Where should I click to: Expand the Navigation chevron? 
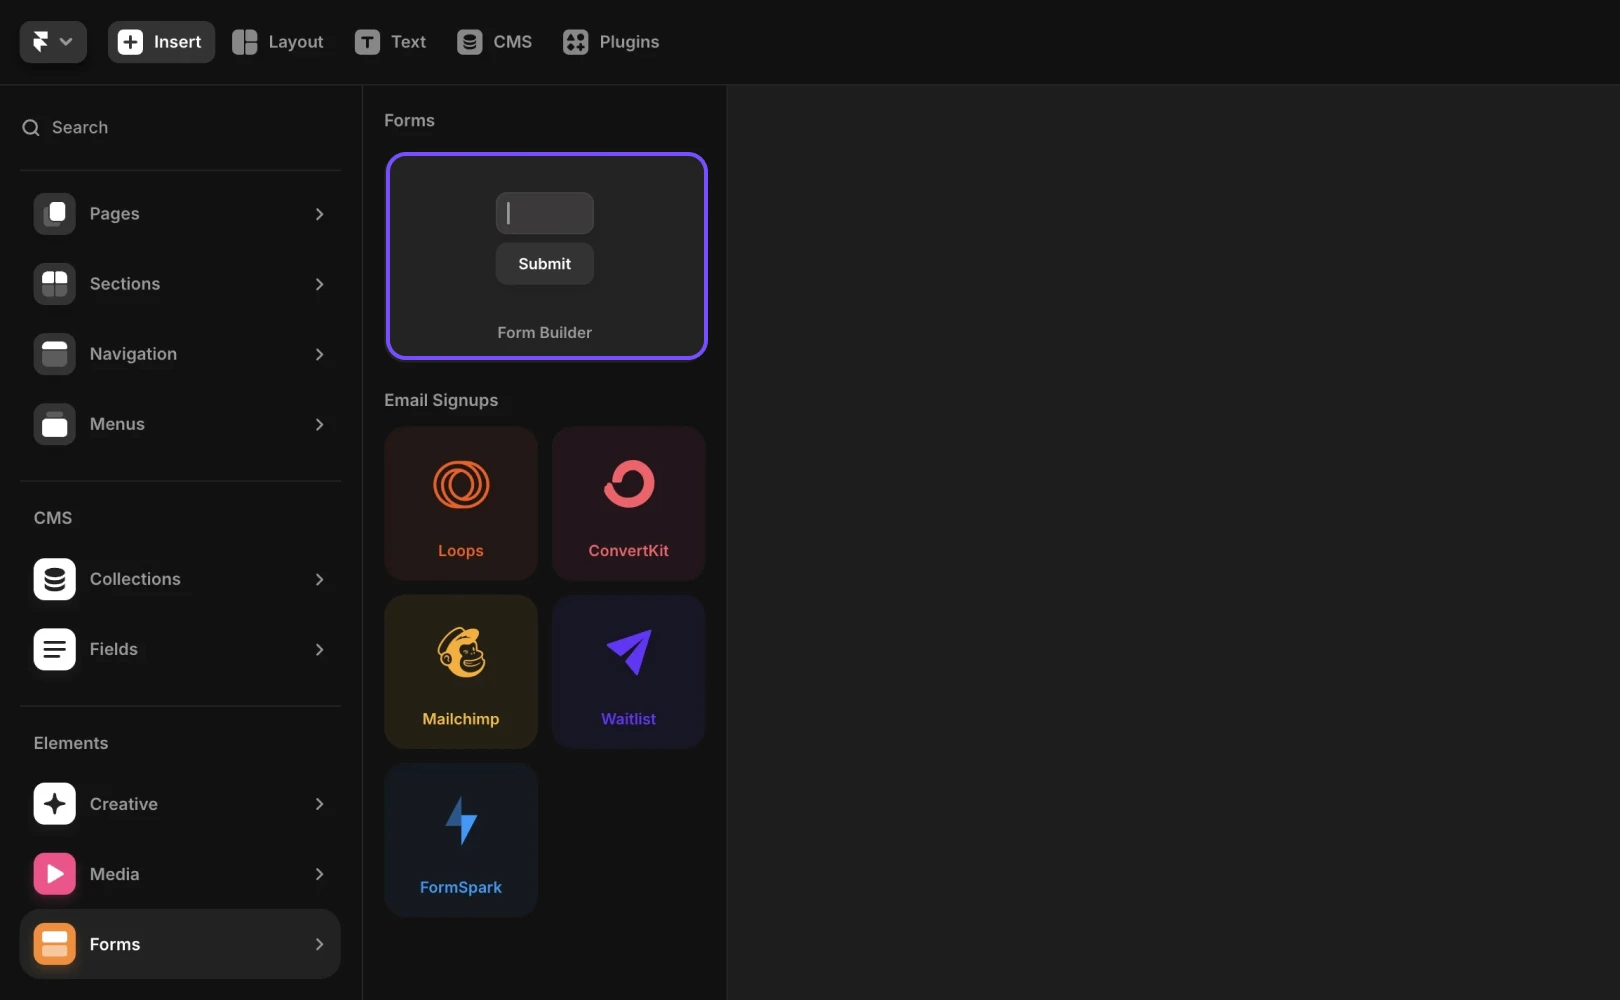coord(320,354)
